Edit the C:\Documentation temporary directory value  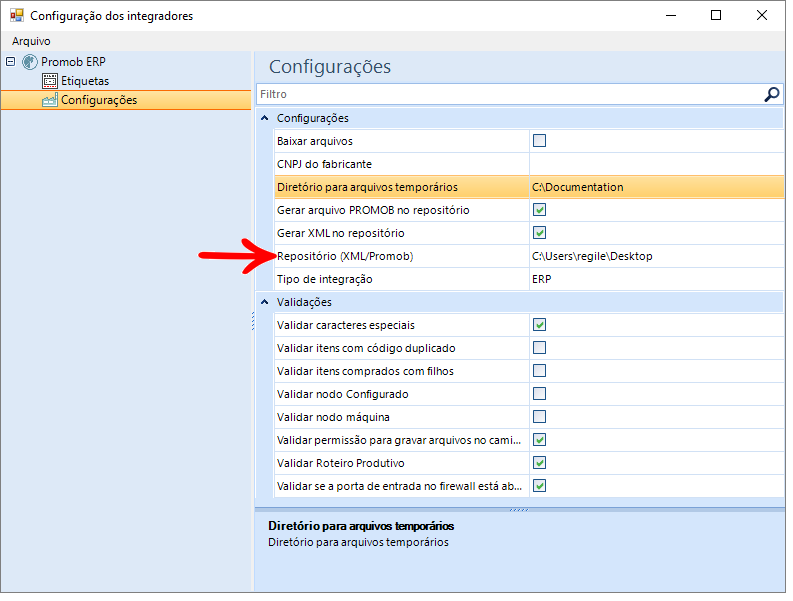click(656, 187)
